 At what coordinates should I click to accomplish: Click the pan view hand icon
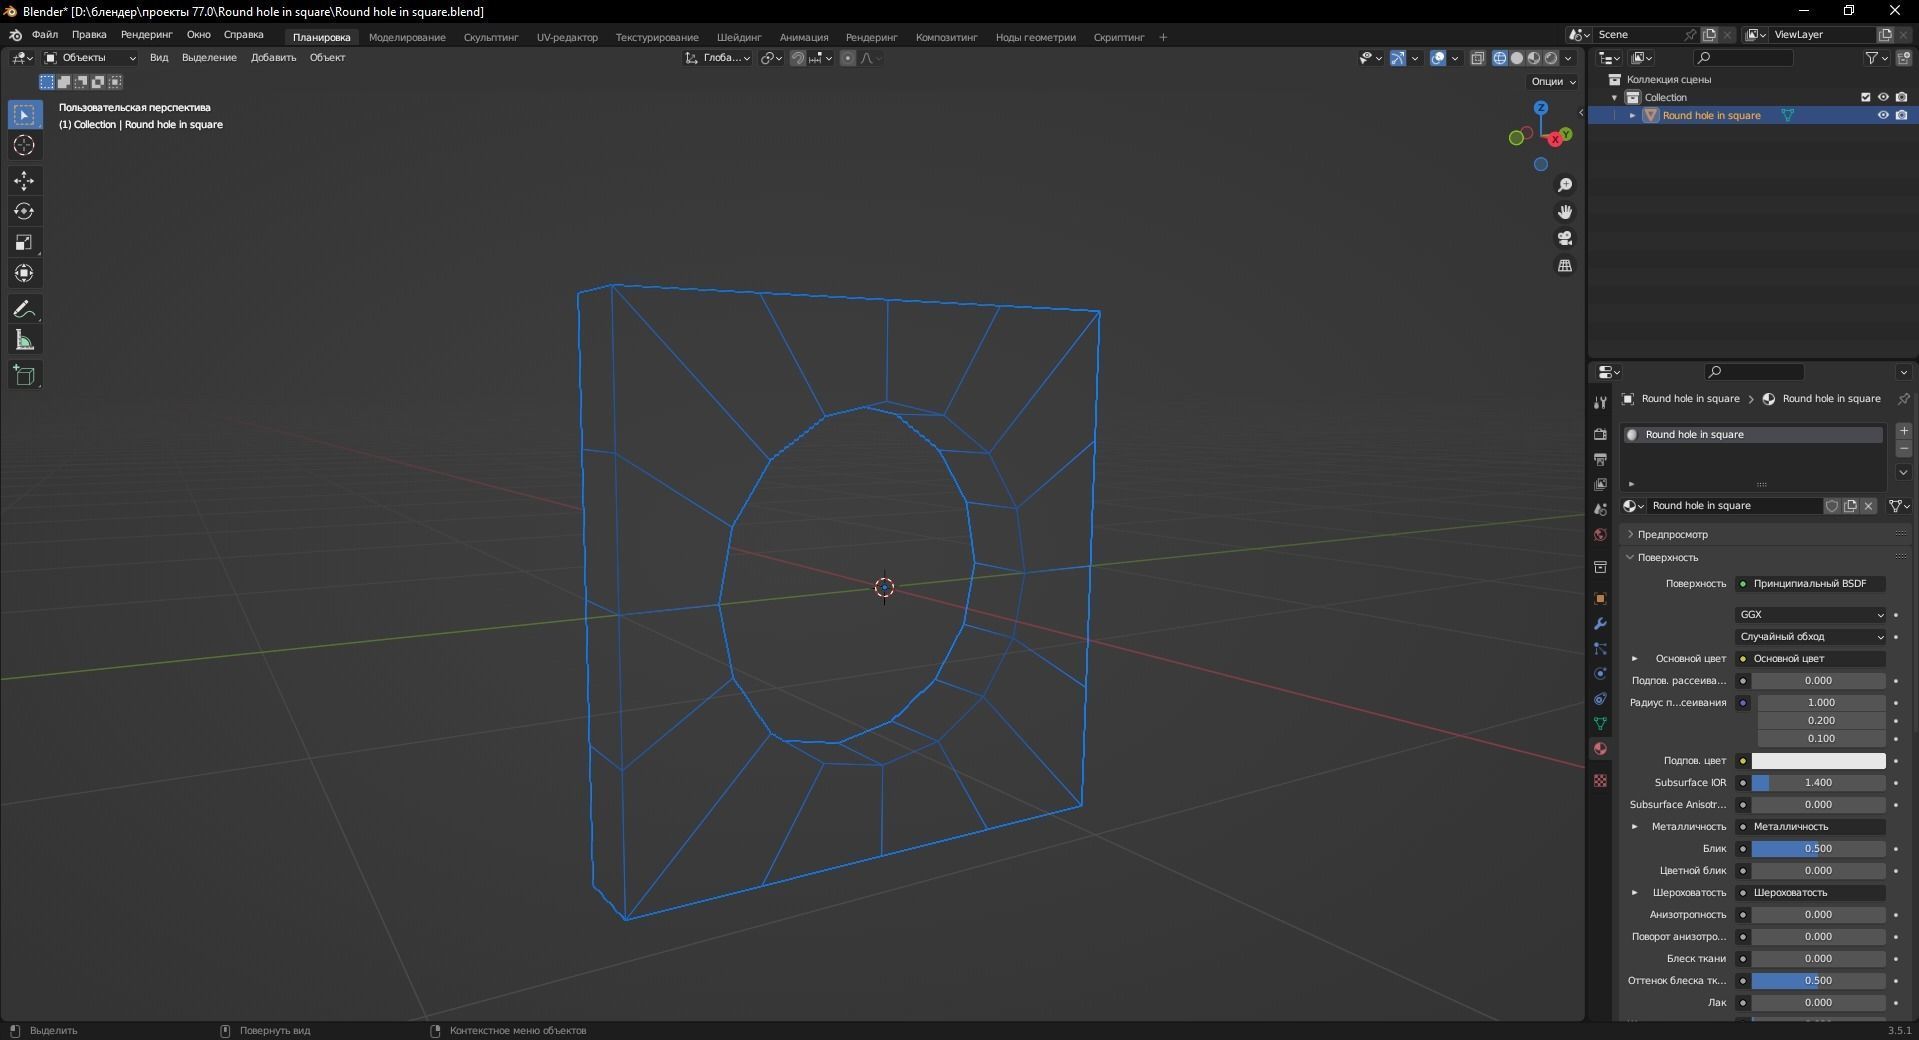click(x=1565, y=212)
